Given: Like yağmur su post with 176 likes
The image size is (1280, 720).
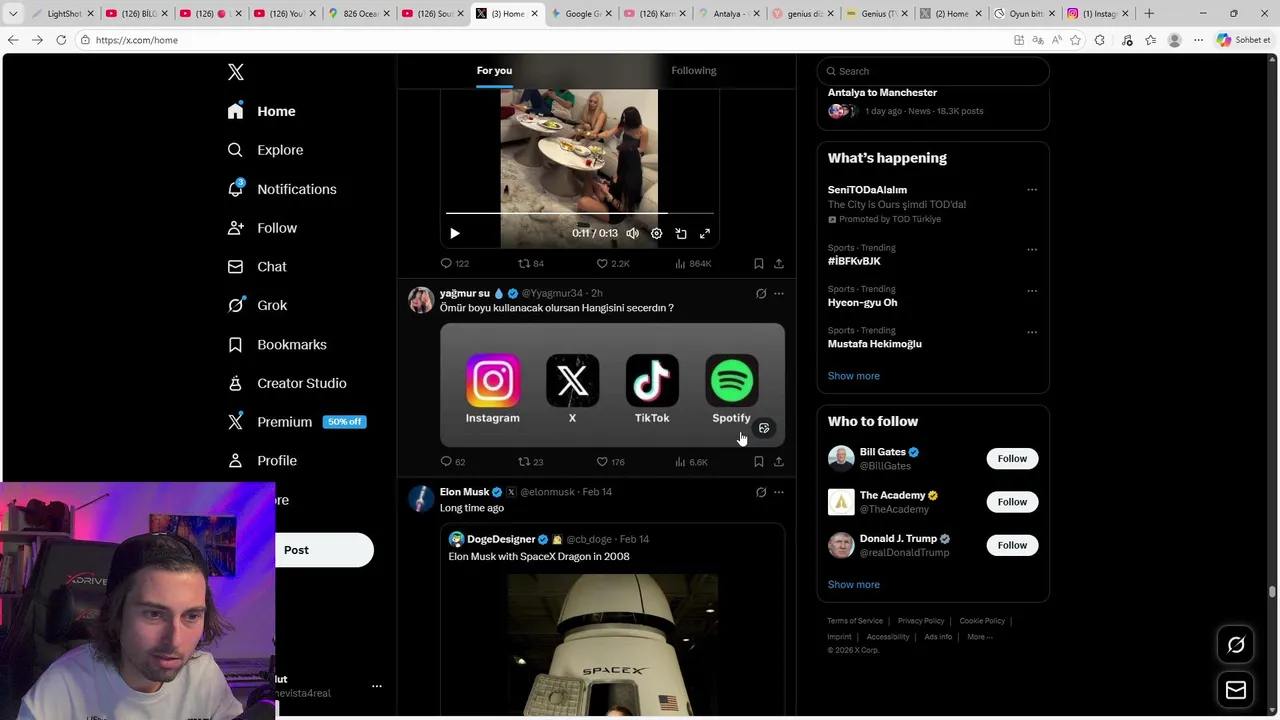Looking at the screenshot, I should pyautogui.click(x=610, y=462).
